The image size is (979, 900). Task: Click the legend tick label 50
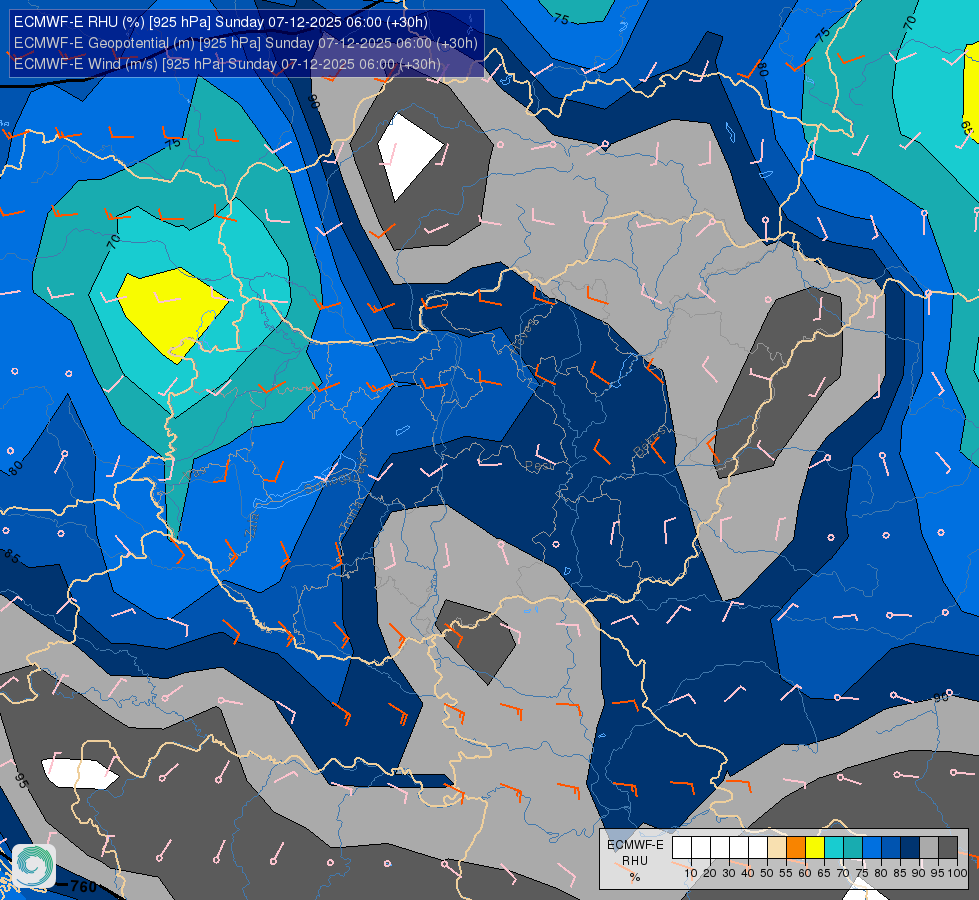pyautogui.click(x=767, y=873)
